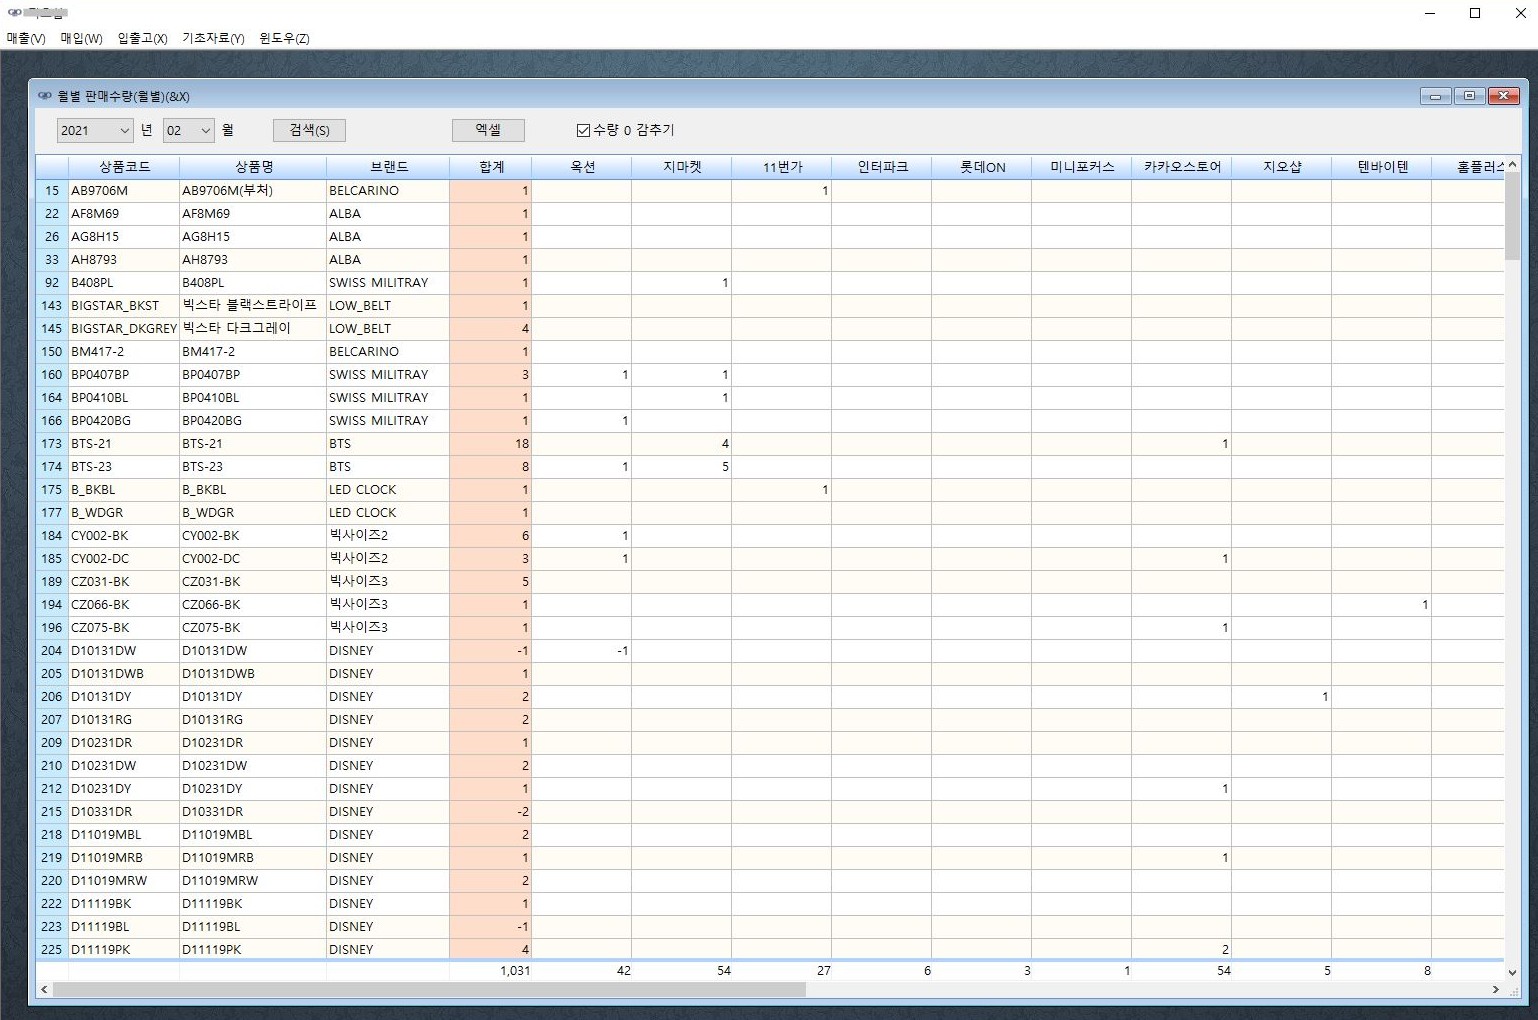Click the inner window app icon

(44, 96)
